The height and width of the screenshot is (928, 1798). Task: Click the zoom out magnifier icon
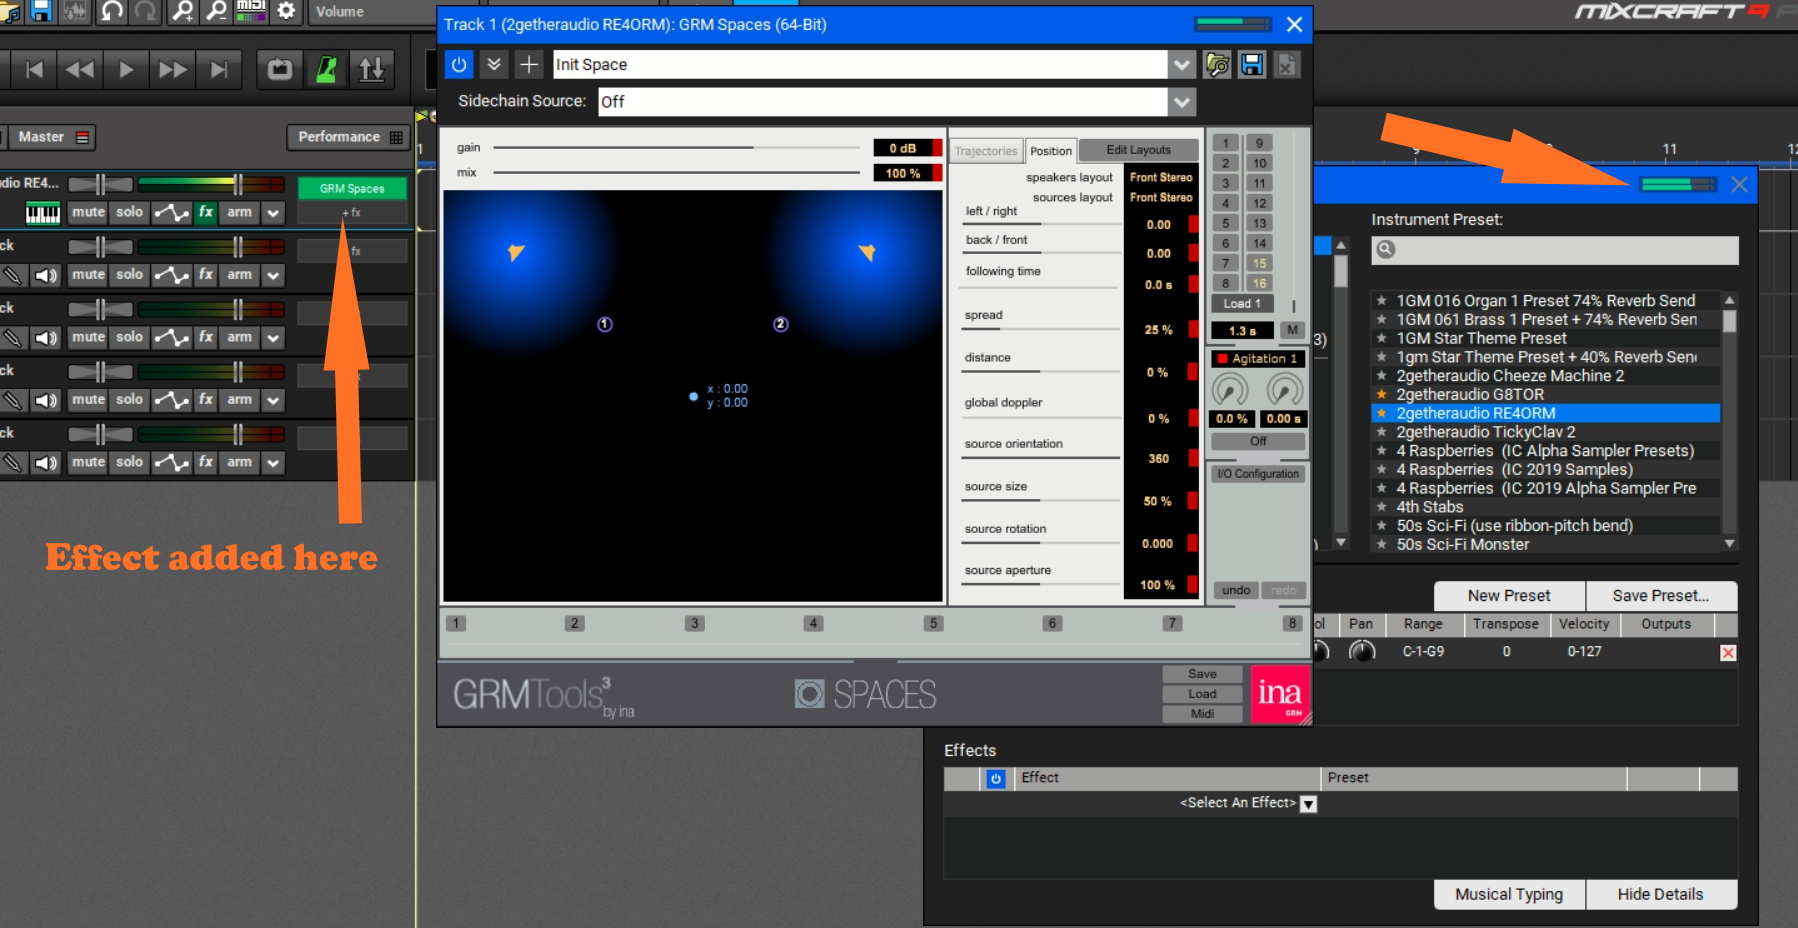(x=216, y=11)
